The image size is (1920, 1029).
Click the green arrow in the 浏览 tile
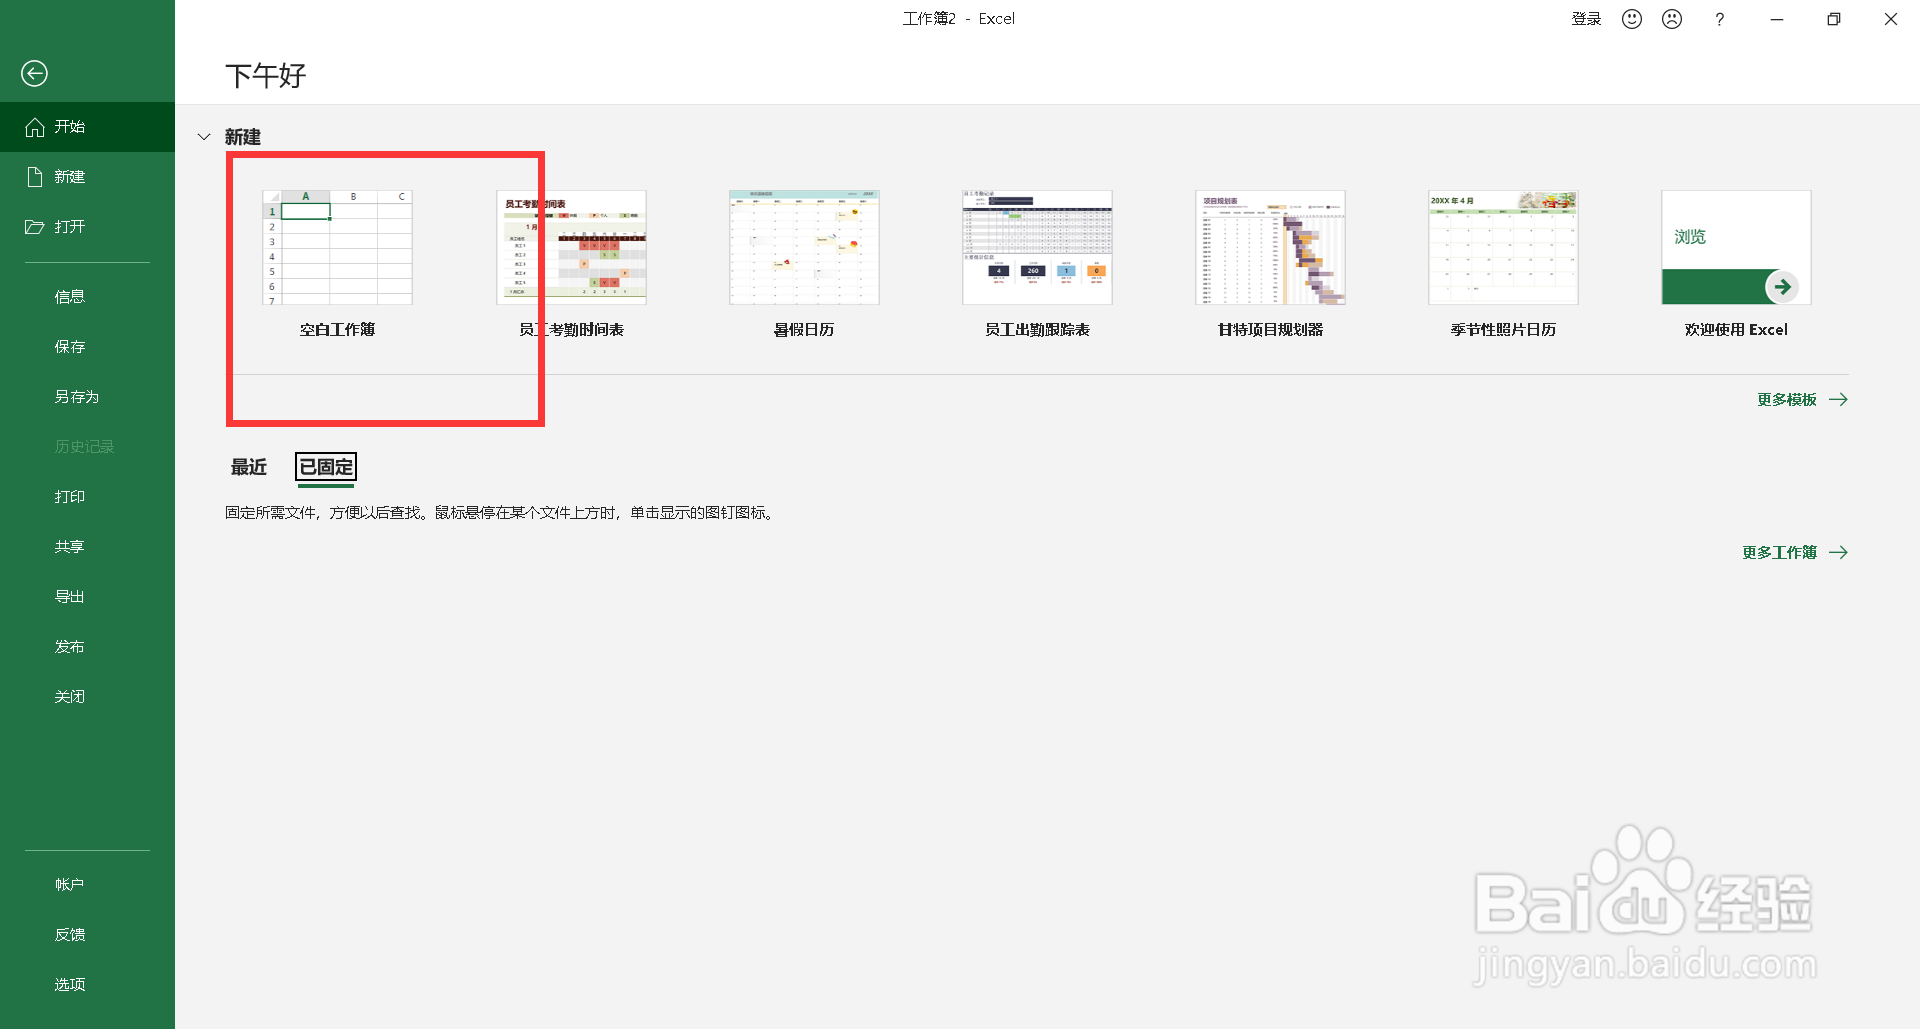click(x=1782, y=287)
